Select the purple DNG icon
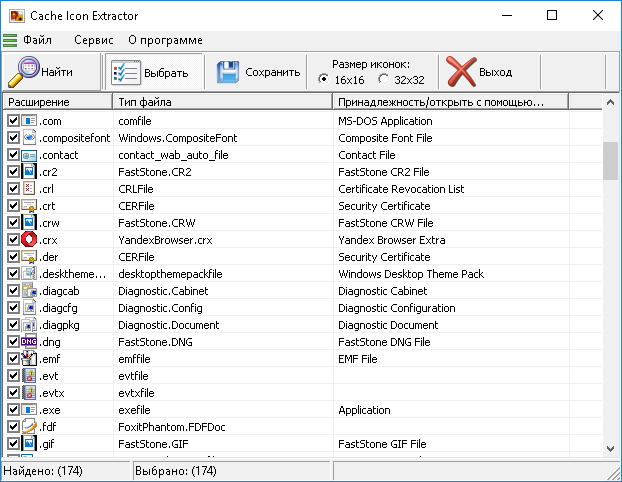Screen dimensions: 622x482 tap(29, 342)
